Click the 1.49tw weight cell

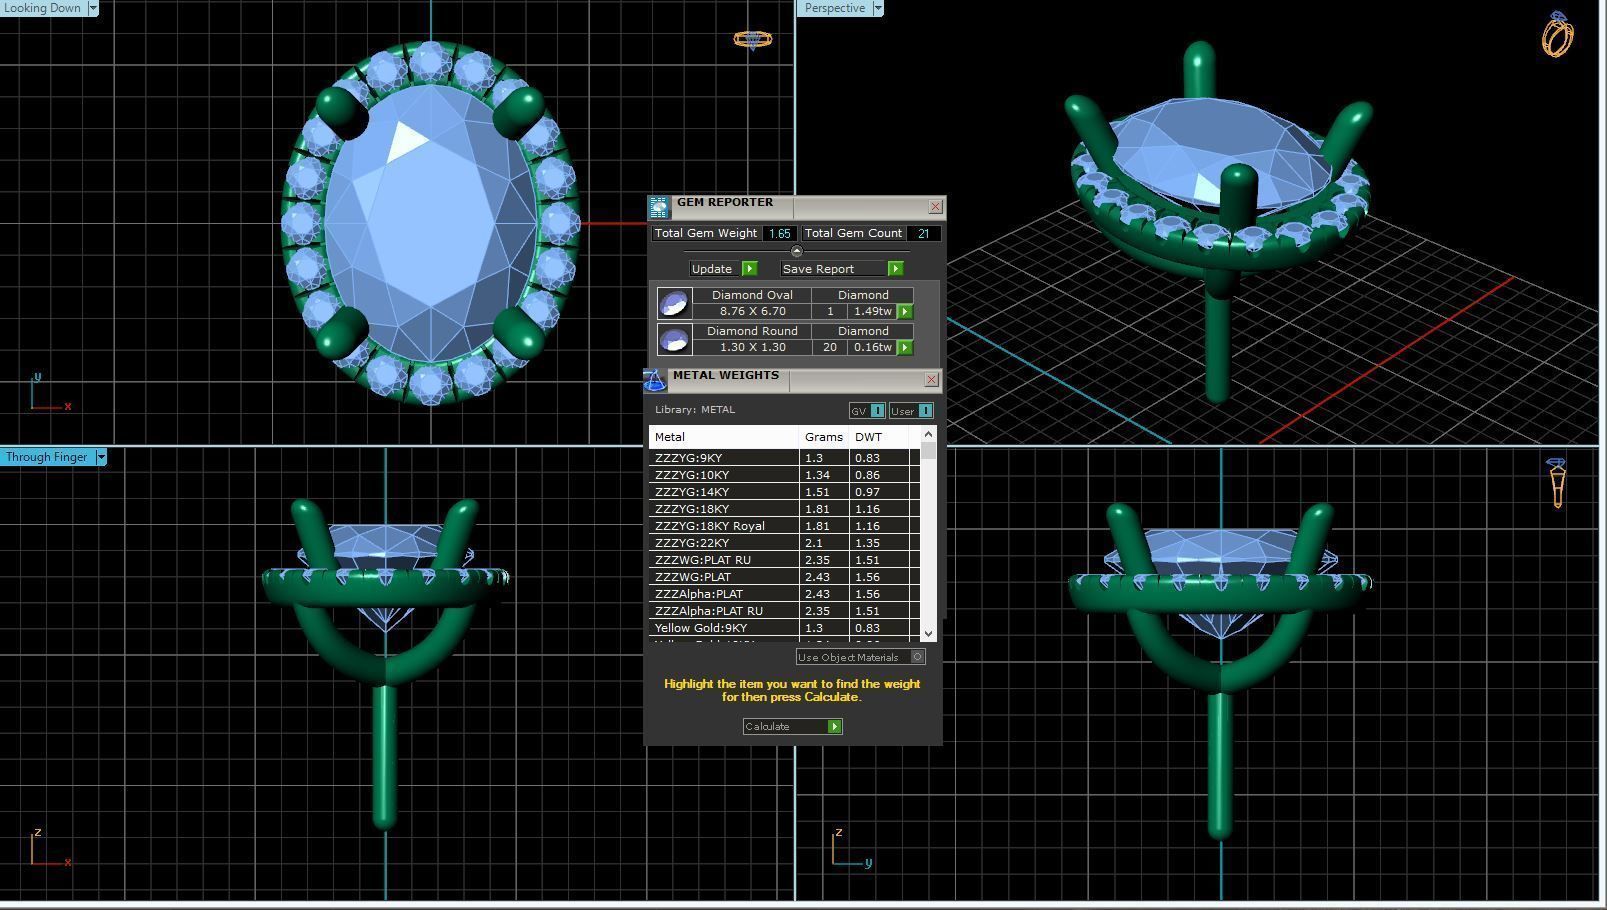click(x=872, y=312)
